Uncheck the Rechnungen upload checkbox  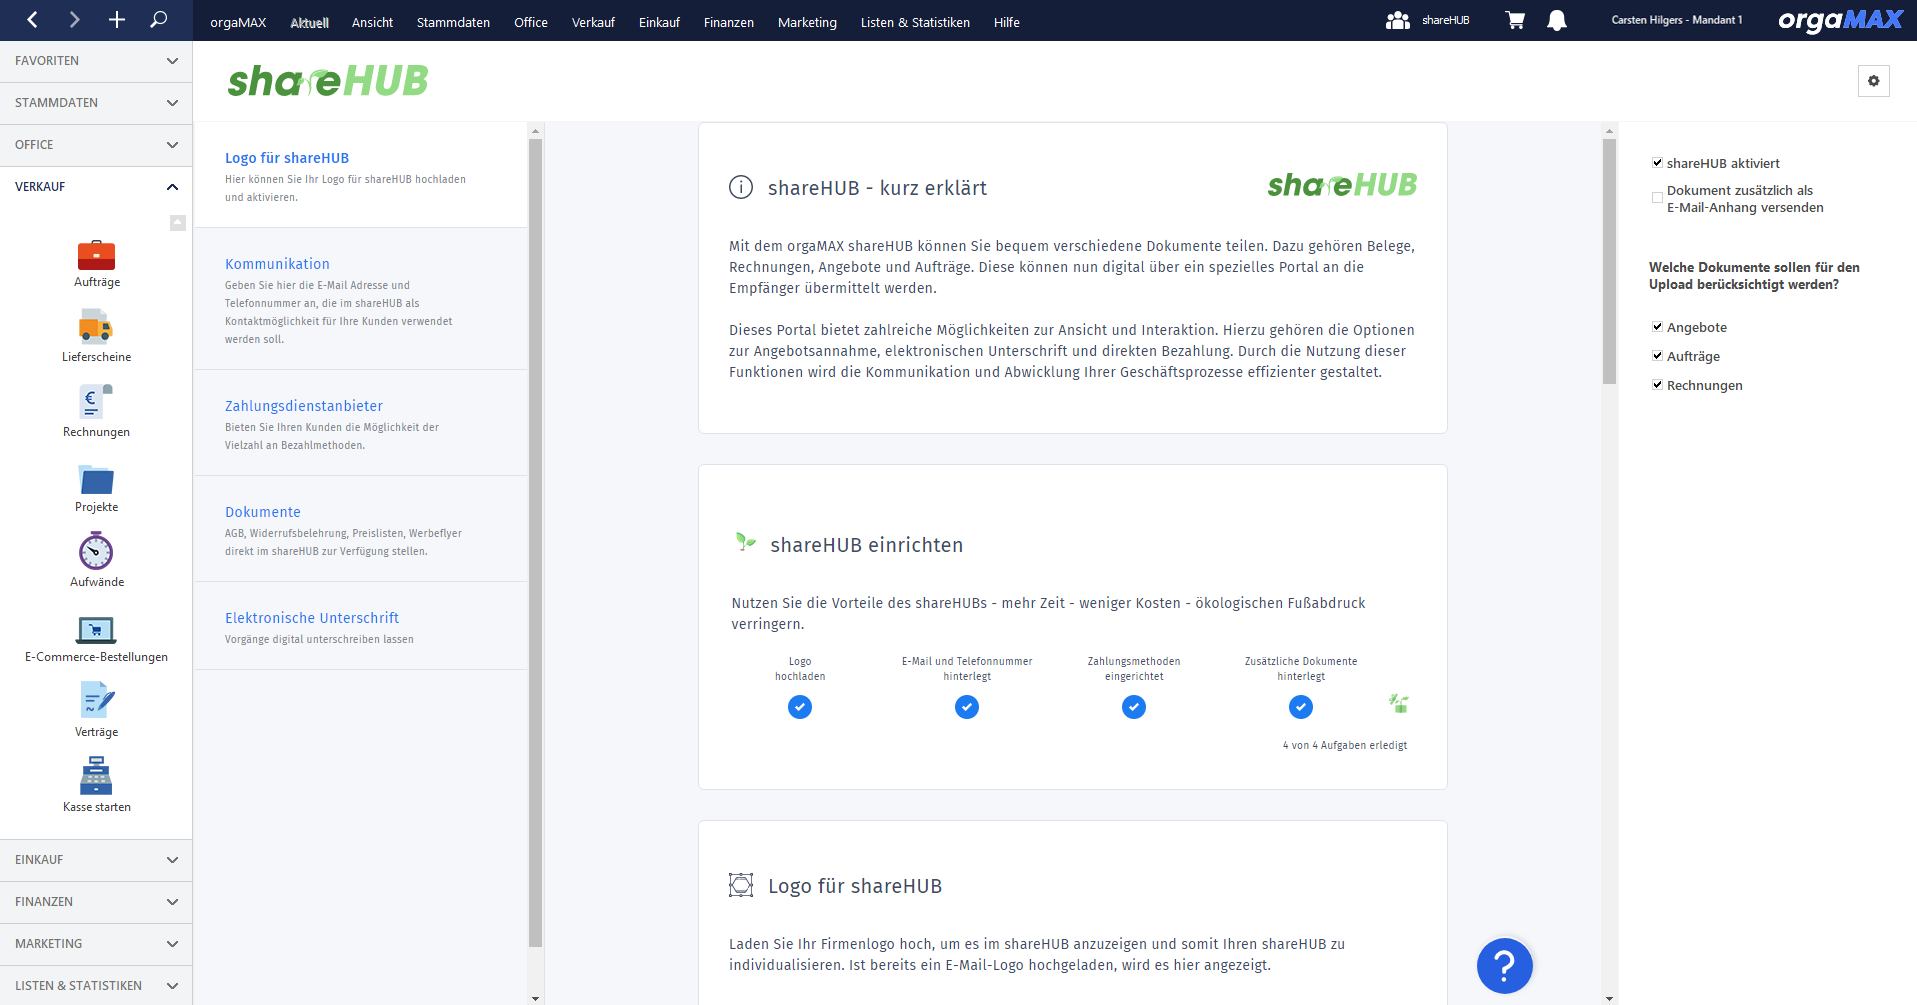point(1657,385)
